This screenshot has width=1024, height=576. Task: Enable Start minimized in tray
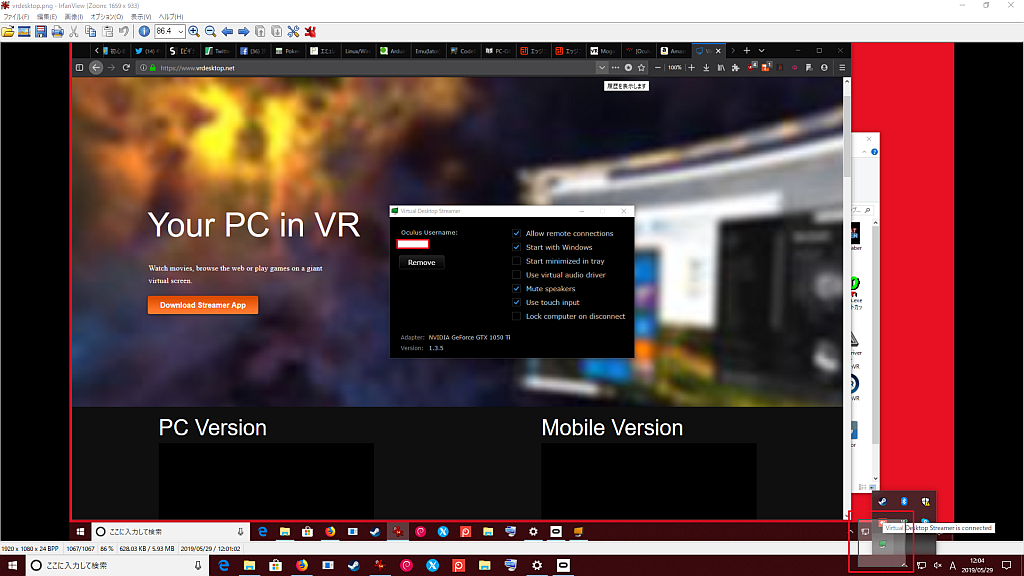pos(517,261)
